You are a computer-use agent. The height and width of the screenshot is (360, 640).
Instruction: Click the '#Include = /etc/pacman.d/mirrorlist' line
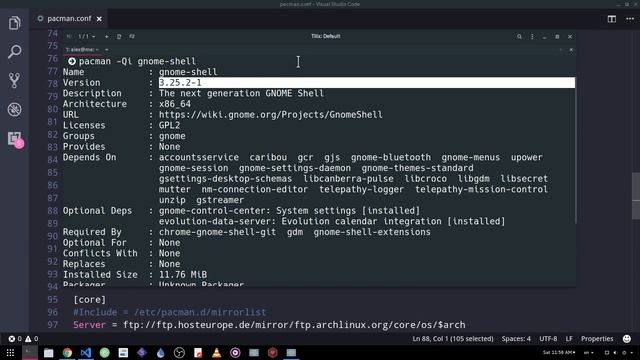[169, 312]
